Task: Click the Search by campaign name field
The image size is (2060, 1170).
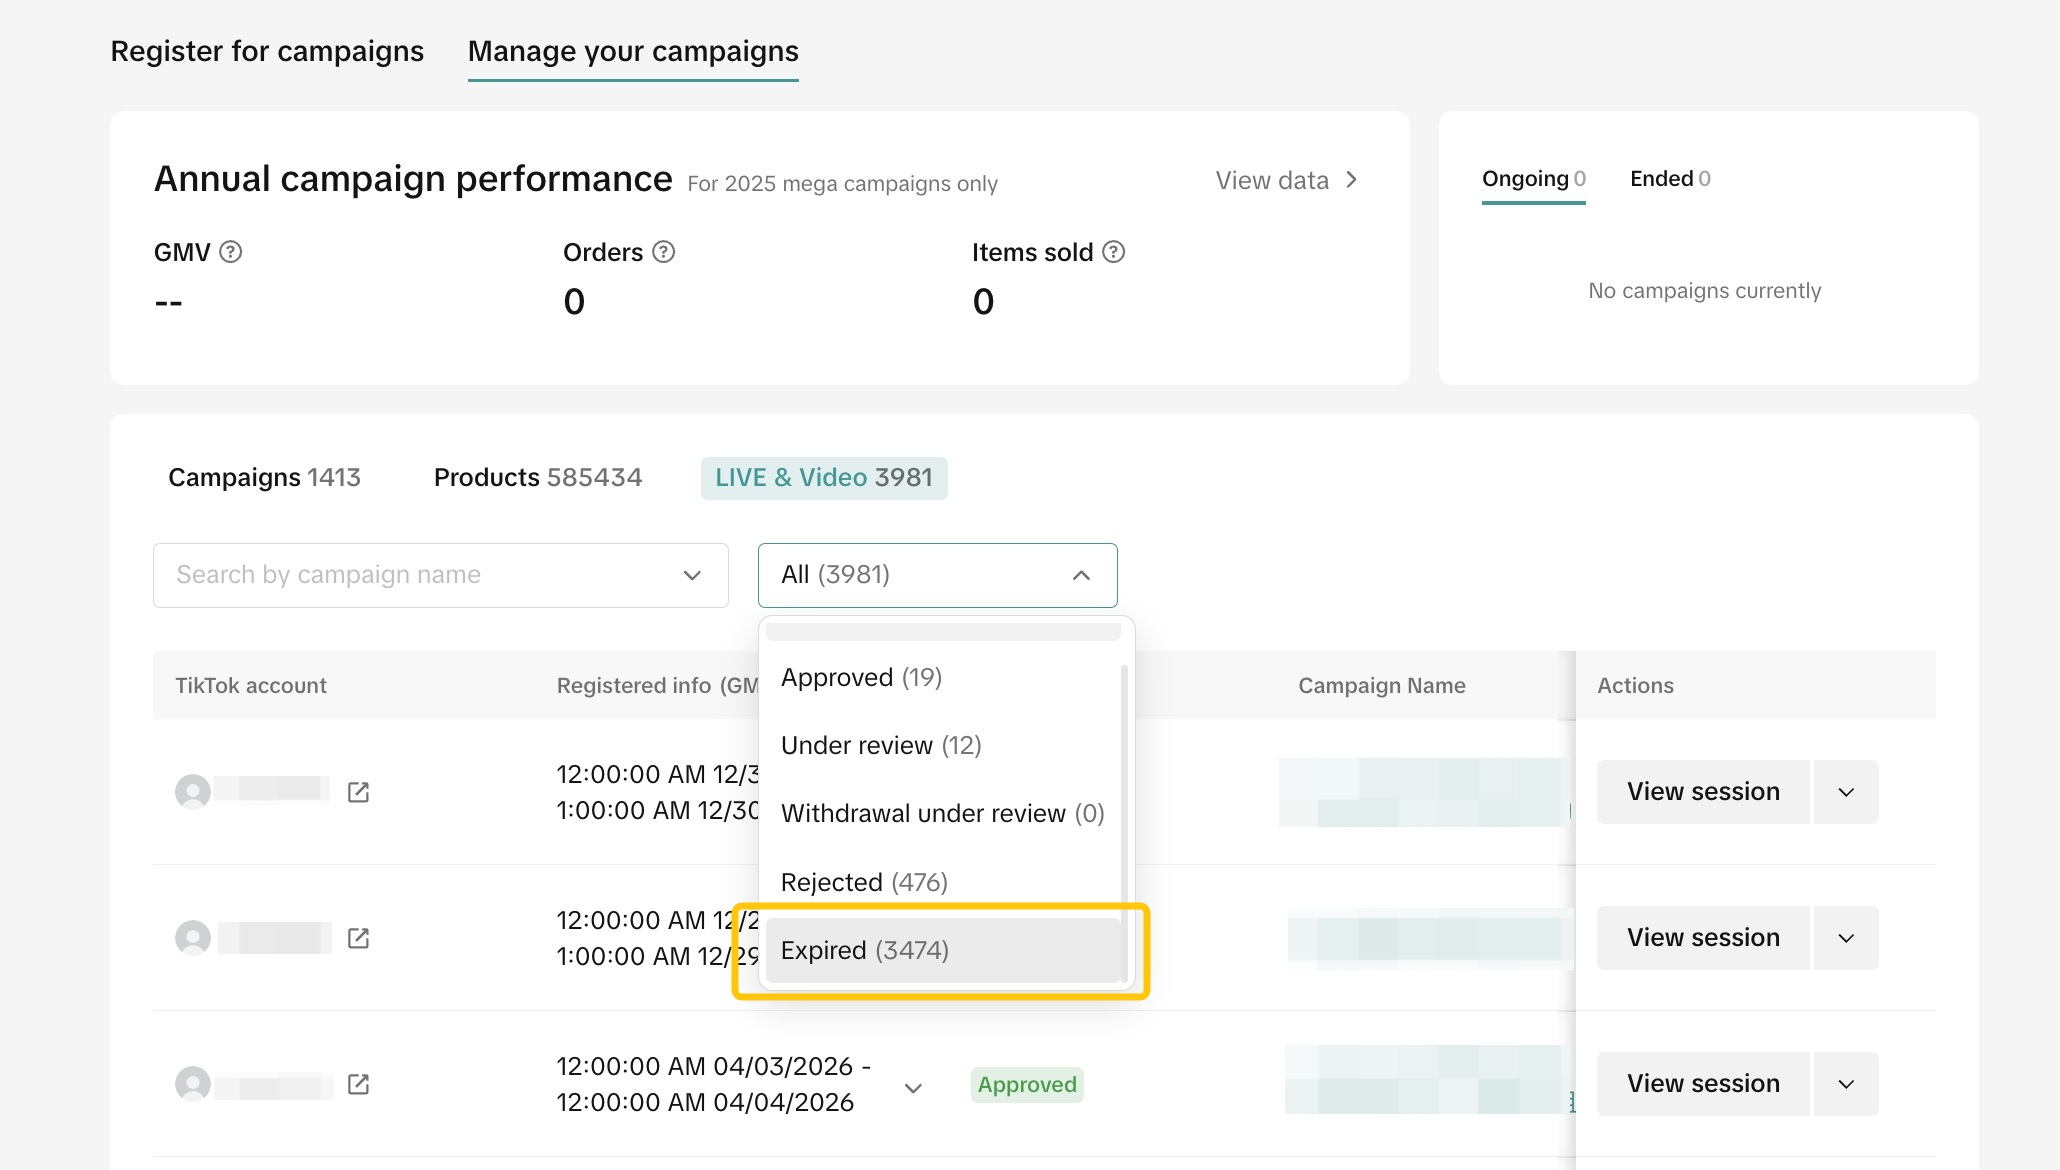Action: coord(420,575)
